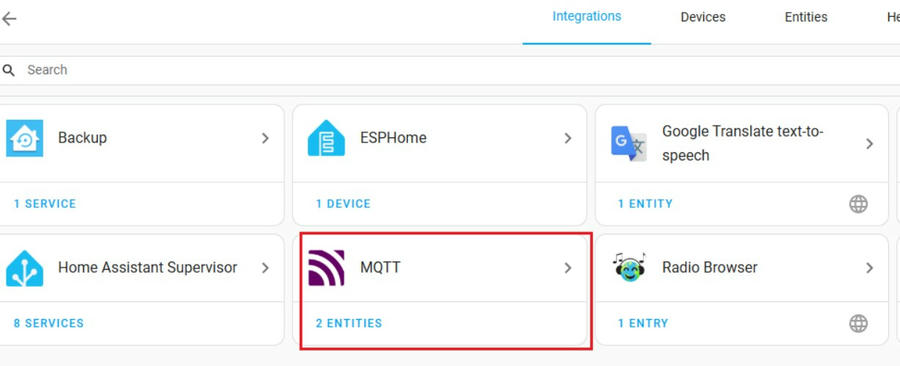Expand the MQTT integration chevron
This screenshot has width=900, height=366.
tap(568, 268)
